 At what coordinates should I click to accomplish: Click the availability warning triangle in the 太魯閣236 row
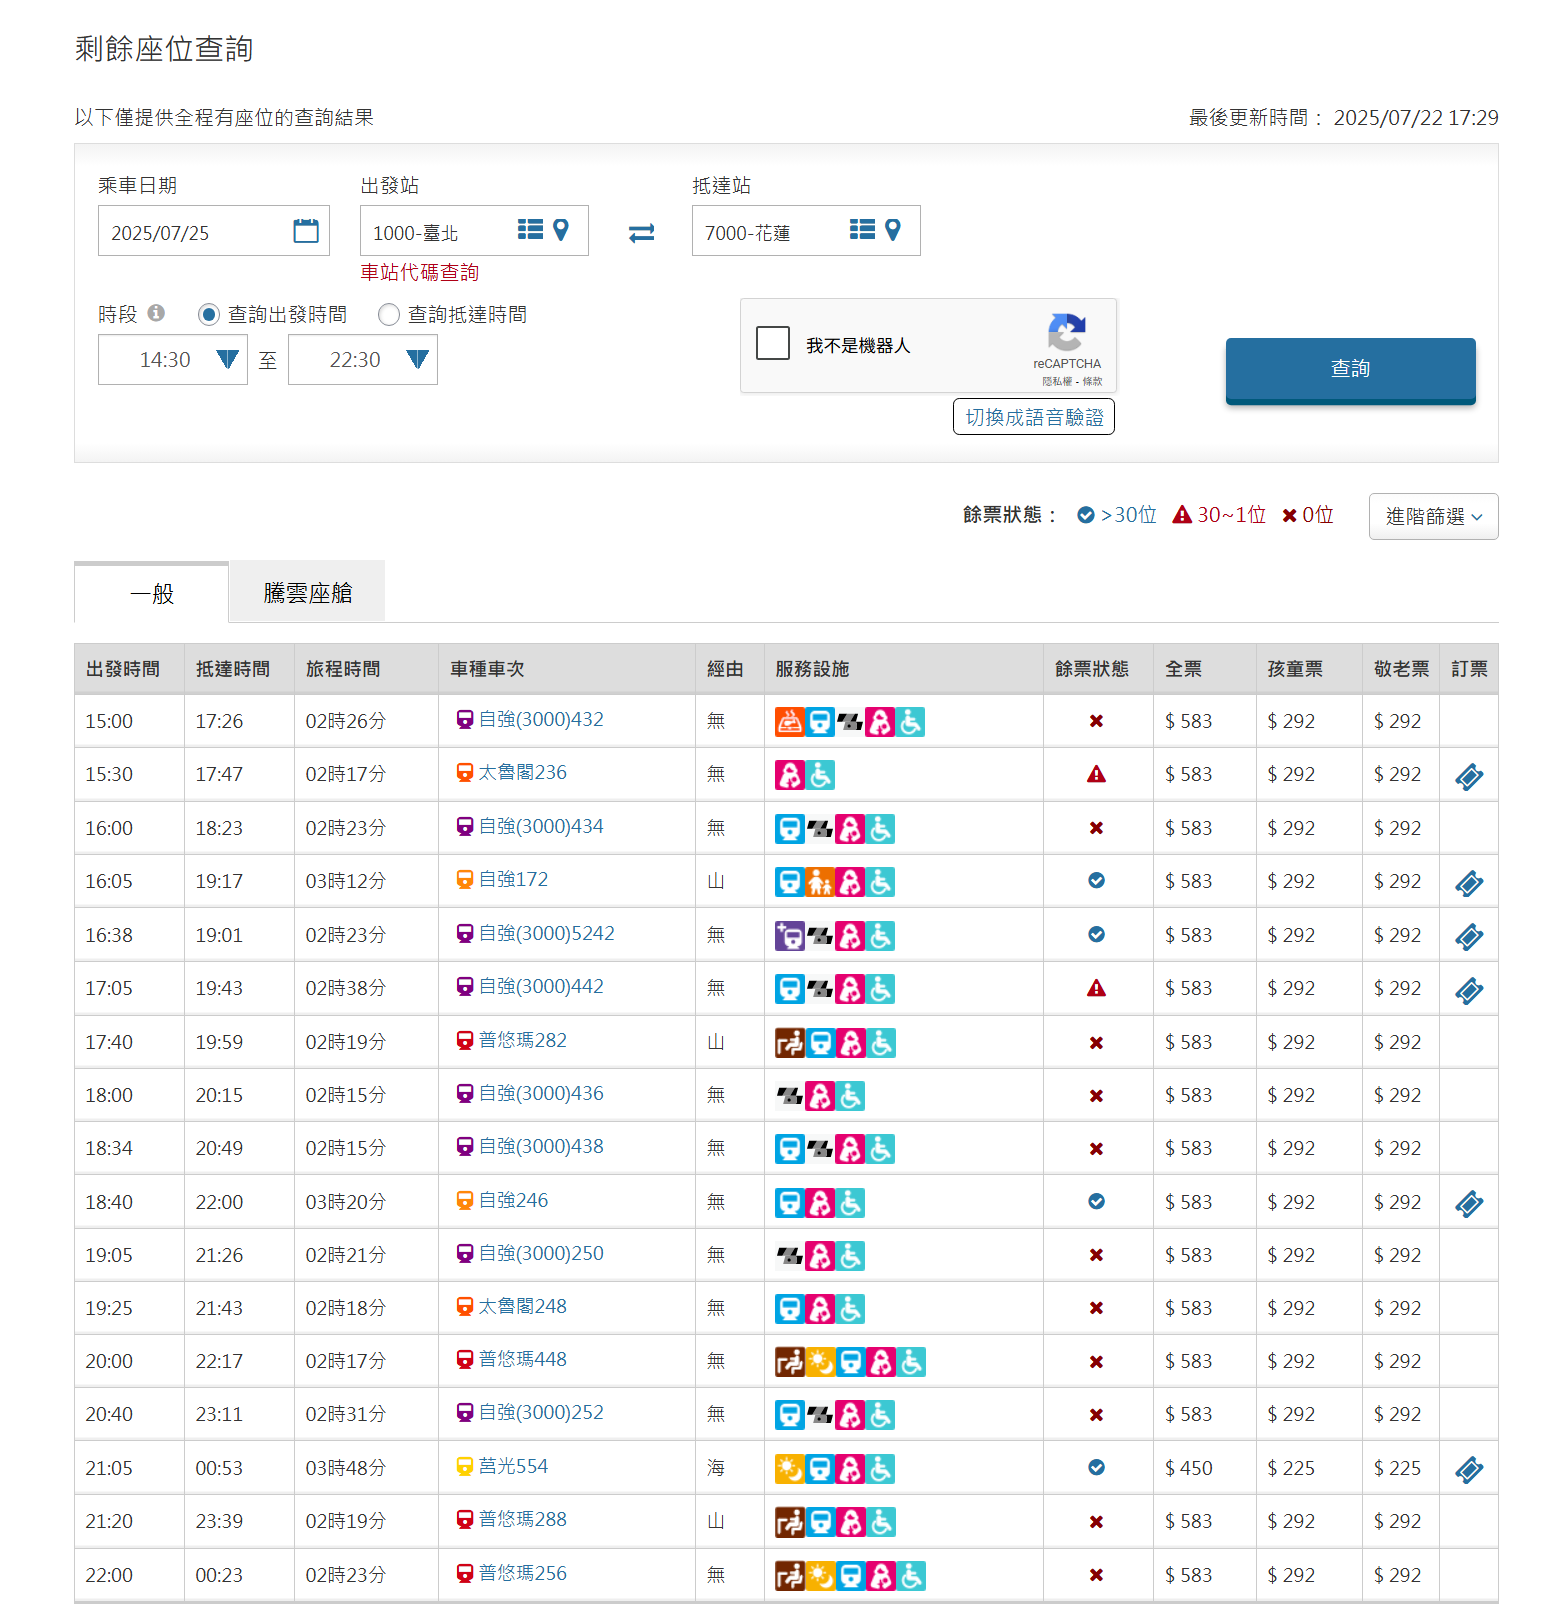point(1096,774)
